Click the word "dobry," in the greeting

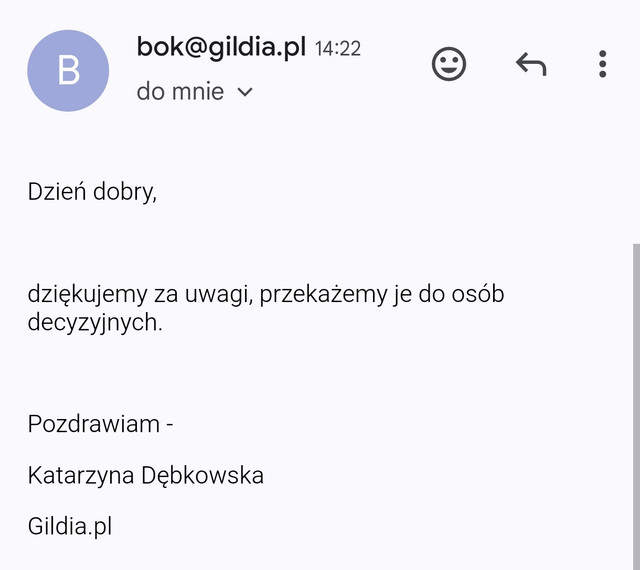pos(126,192)
